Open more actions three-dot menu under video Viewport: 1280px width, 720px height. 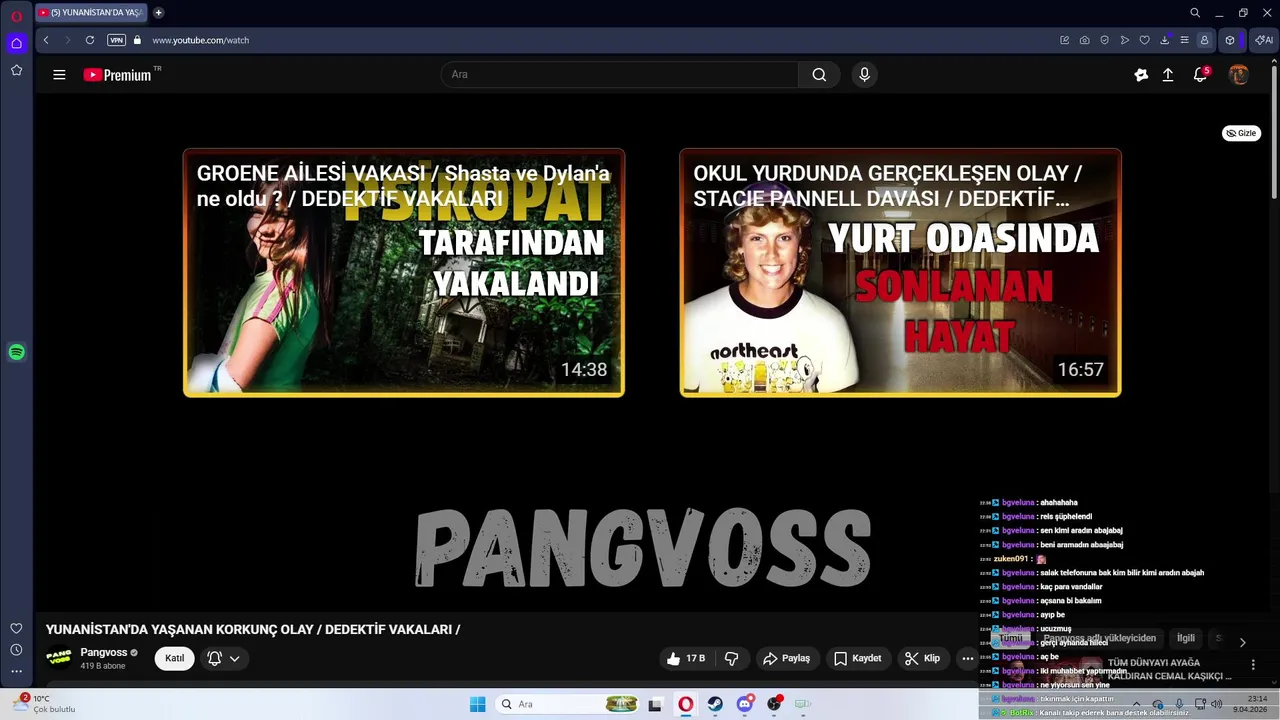coord(967,658)
